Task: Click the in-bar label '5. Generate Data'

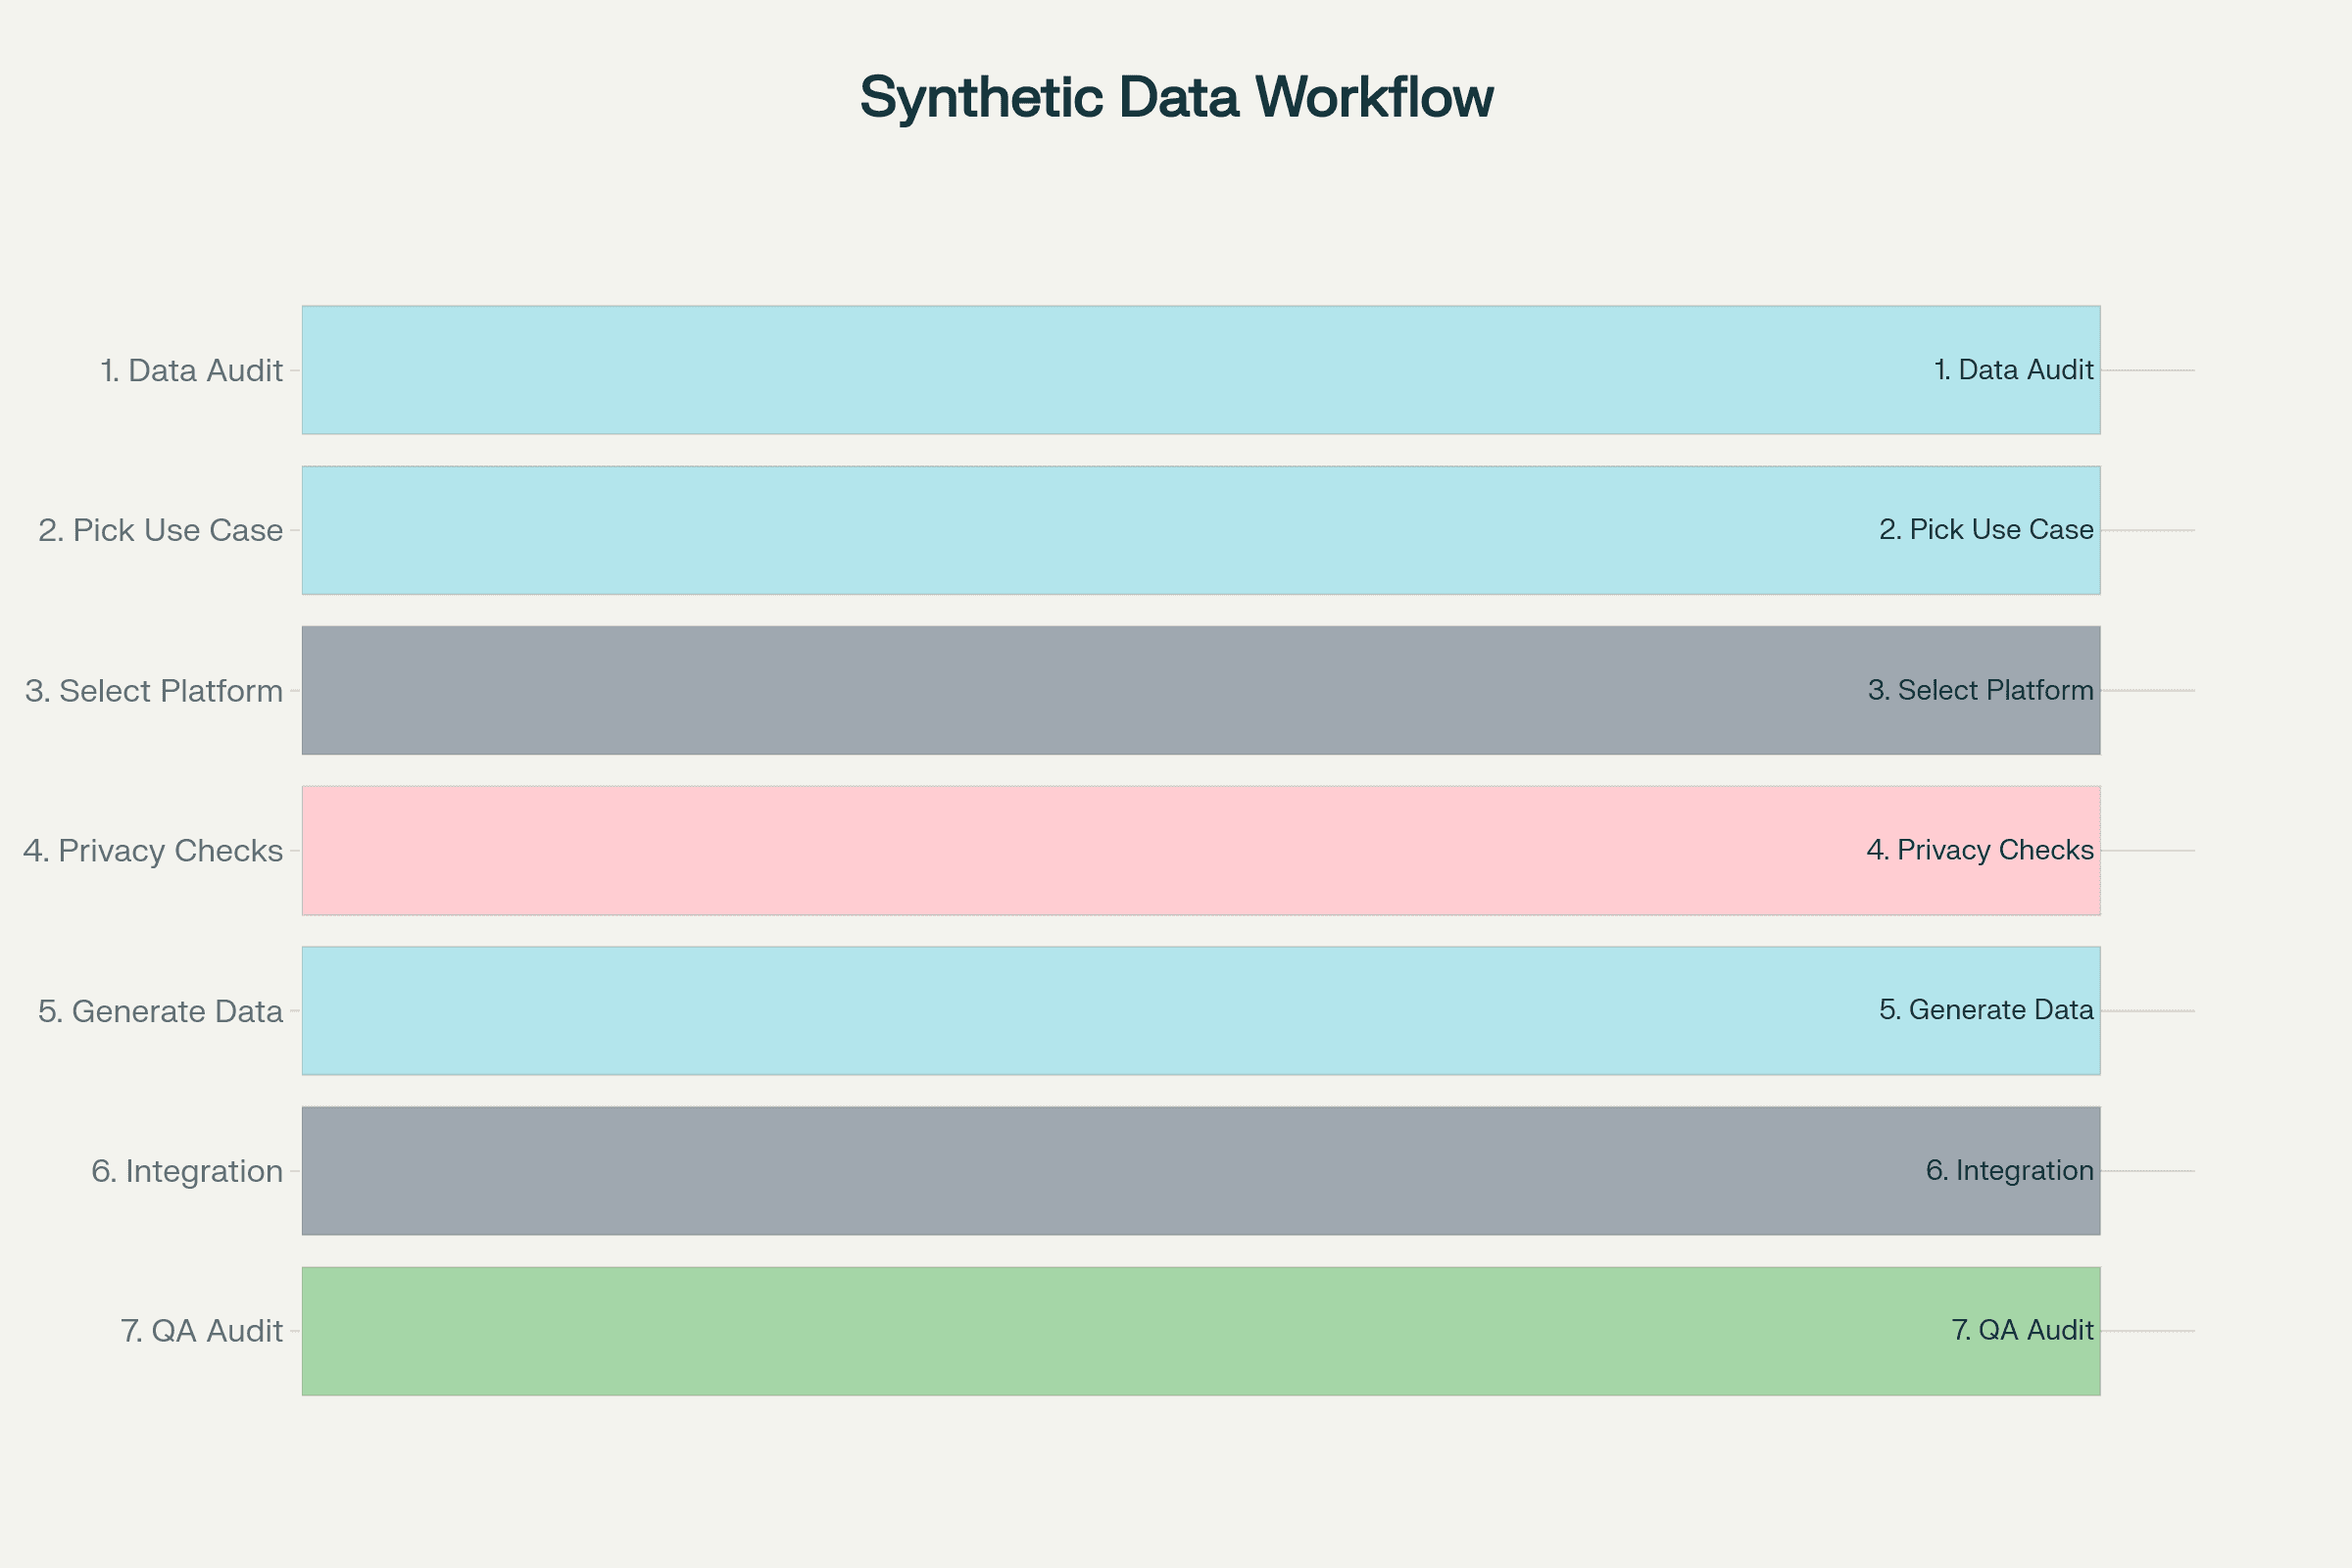Action: click(1986, 1010)
